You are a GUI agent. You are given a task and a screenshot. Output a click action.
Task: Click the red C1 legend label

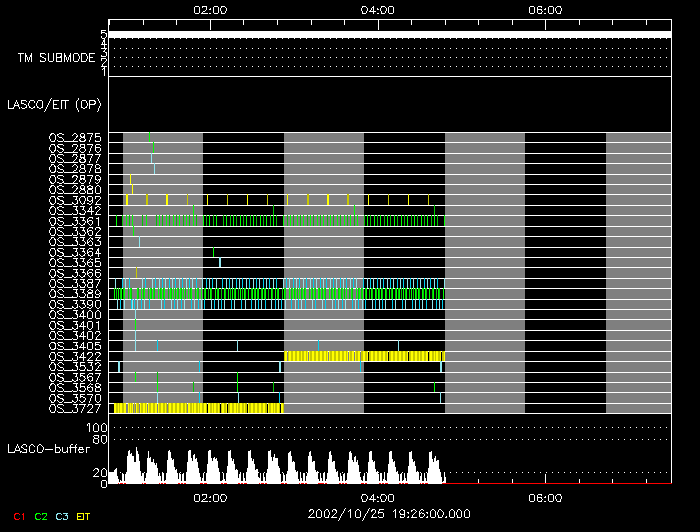click(x=17, y=516)
